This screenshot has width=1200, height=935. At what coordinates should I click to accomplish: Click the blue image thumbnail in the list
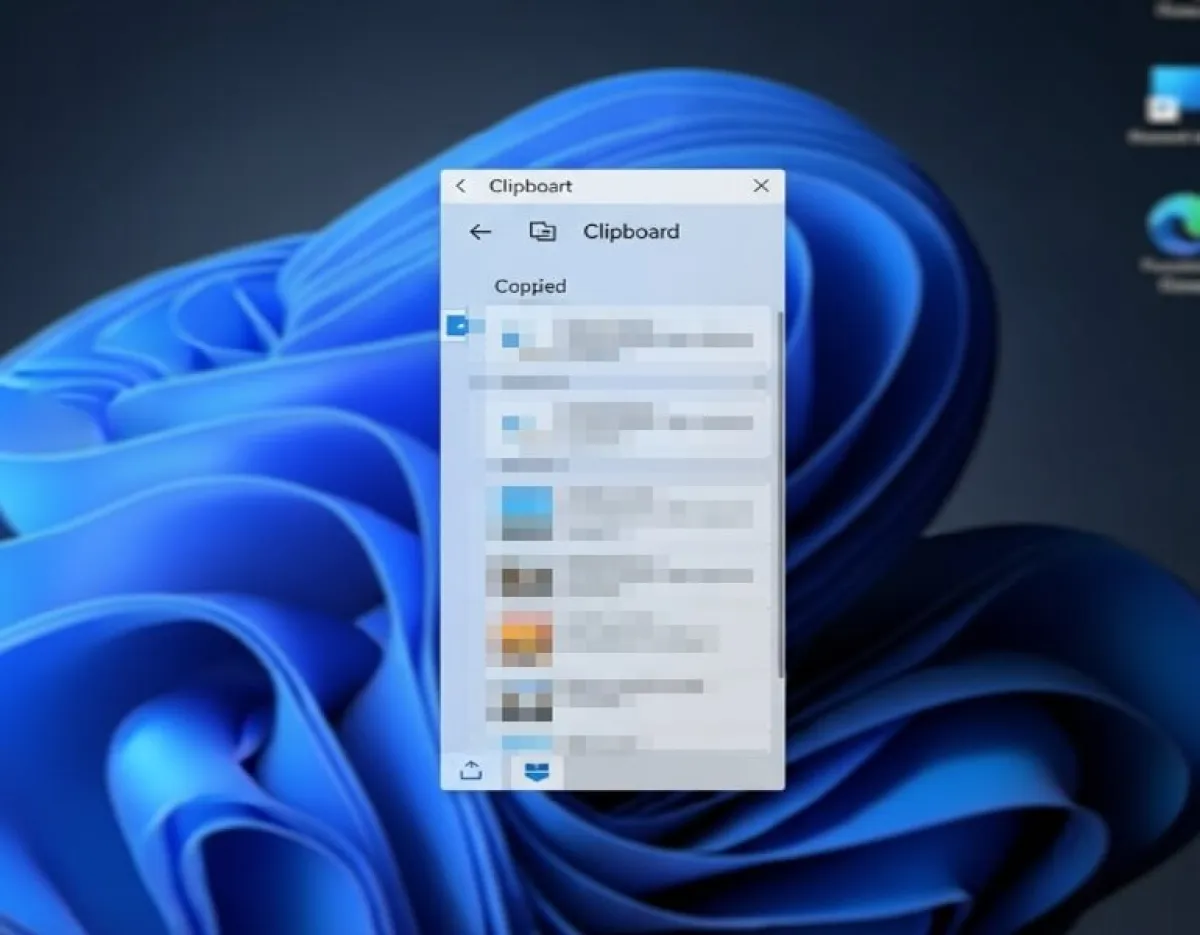tap(519, 513)
